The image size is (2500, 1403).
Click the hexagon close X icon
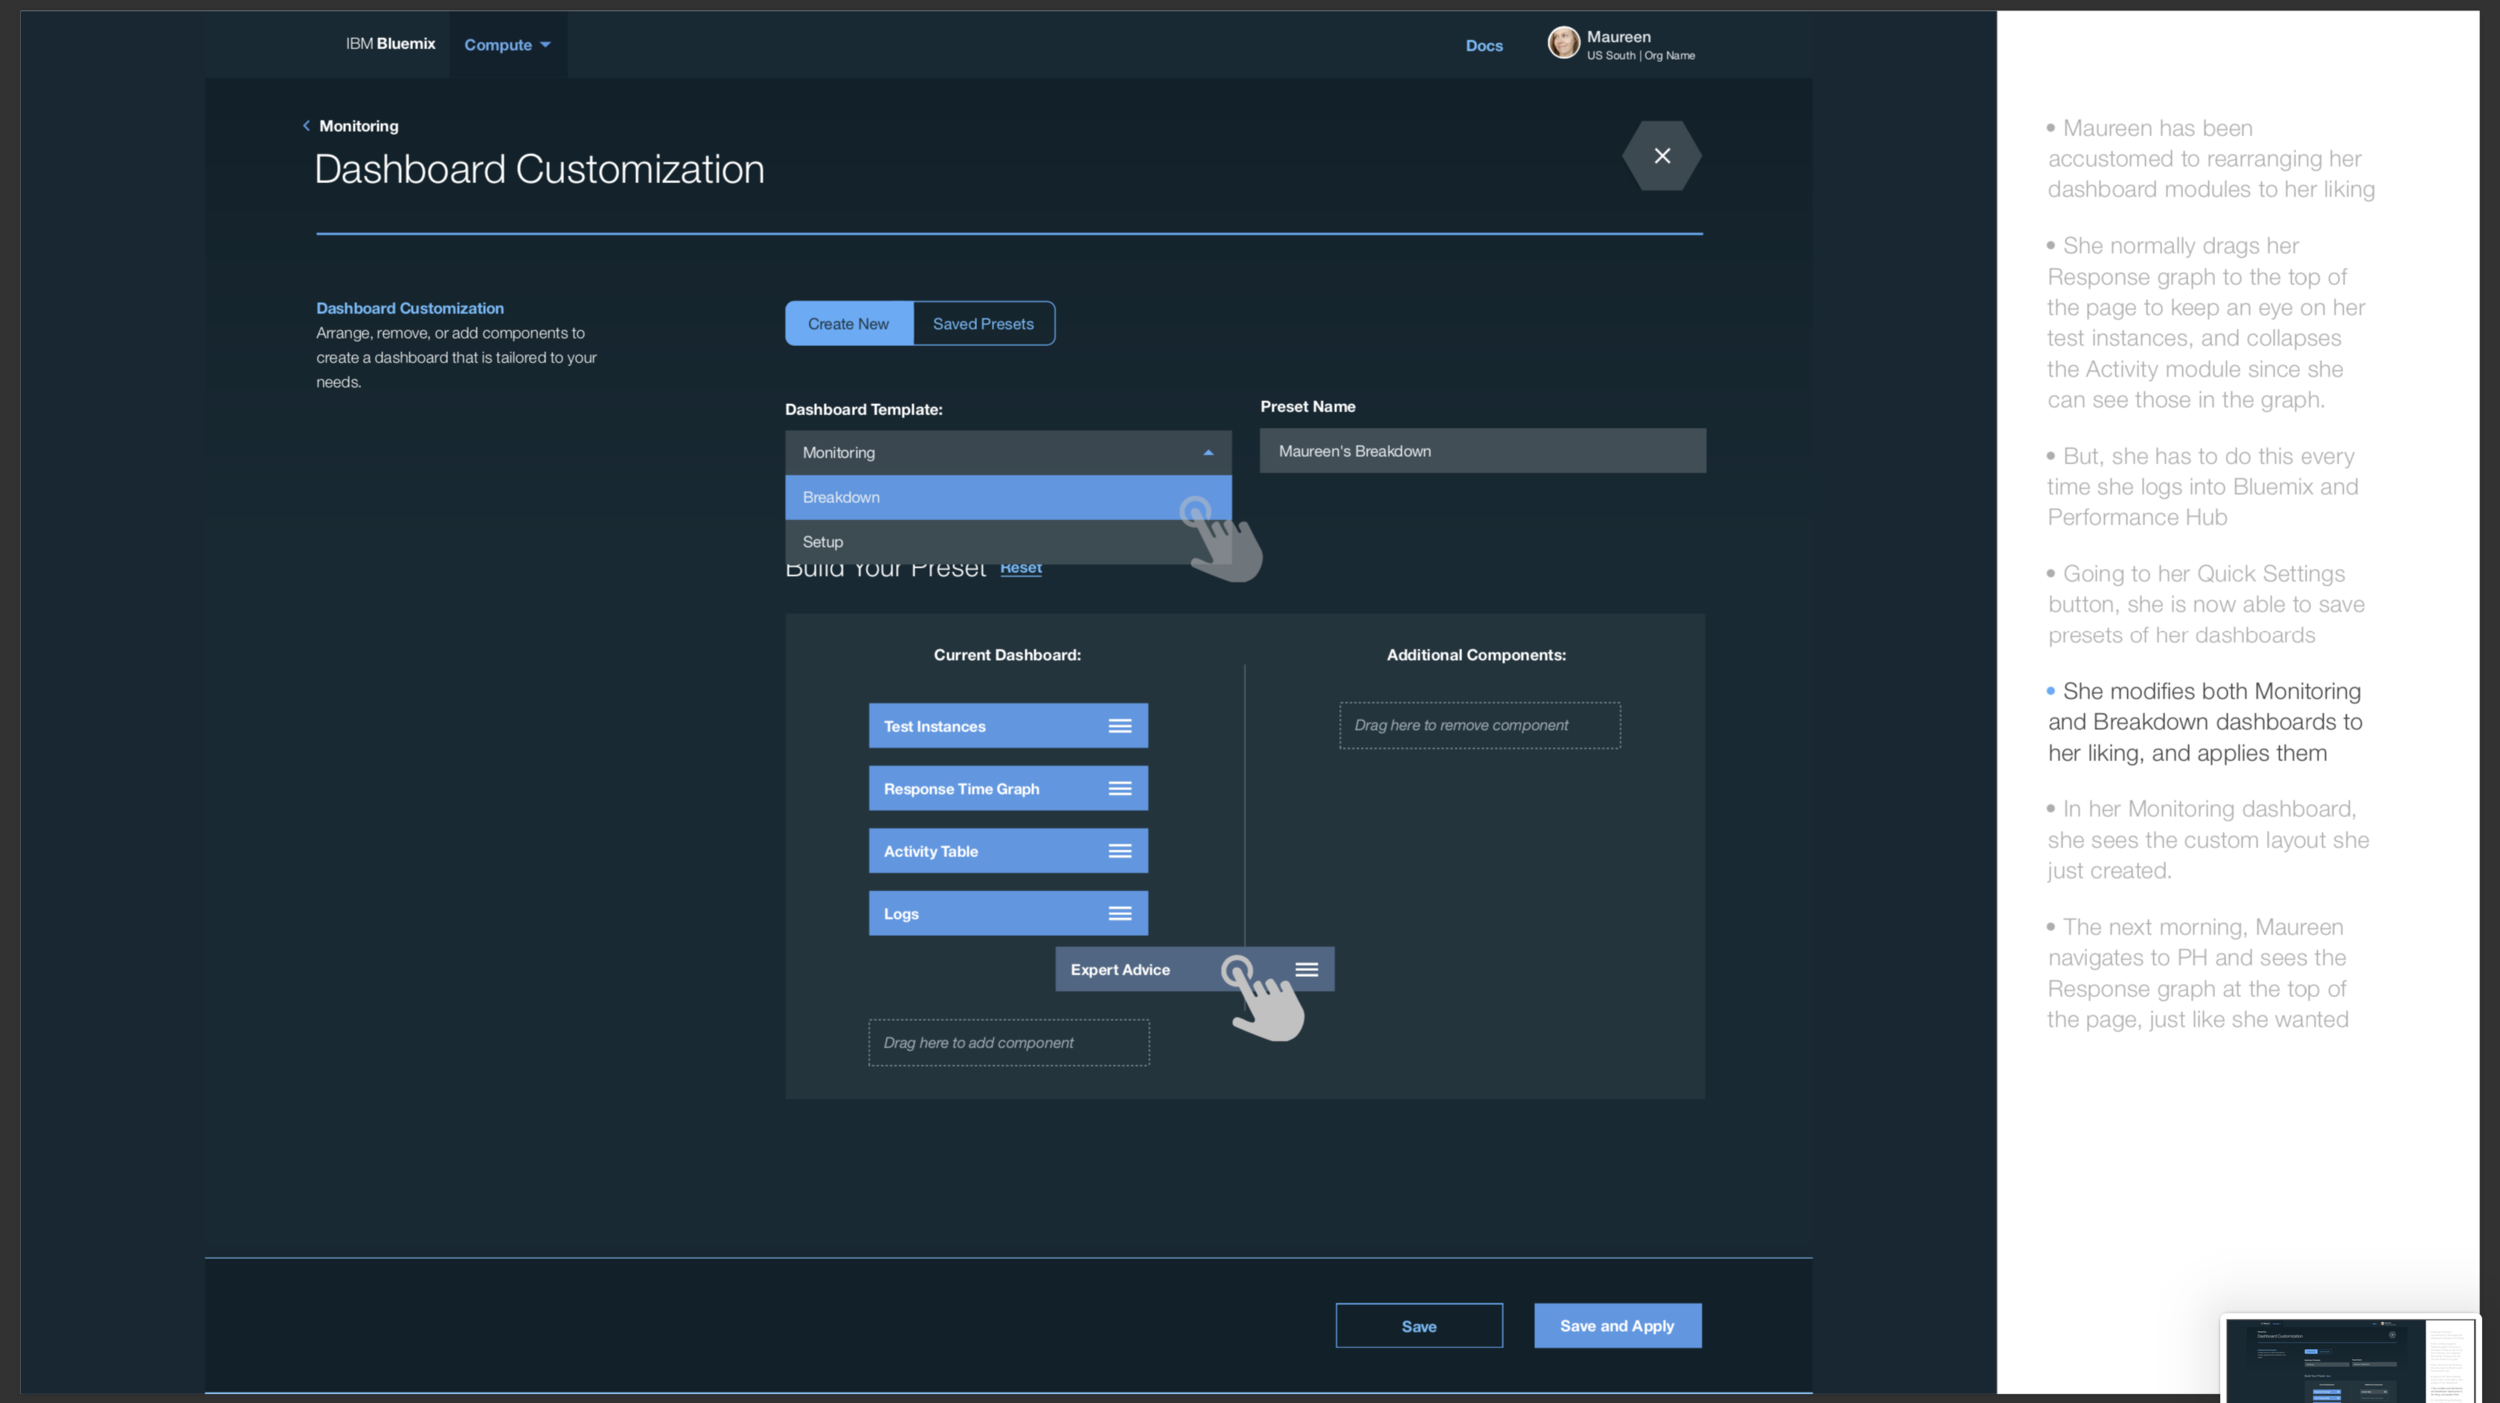1661,156
